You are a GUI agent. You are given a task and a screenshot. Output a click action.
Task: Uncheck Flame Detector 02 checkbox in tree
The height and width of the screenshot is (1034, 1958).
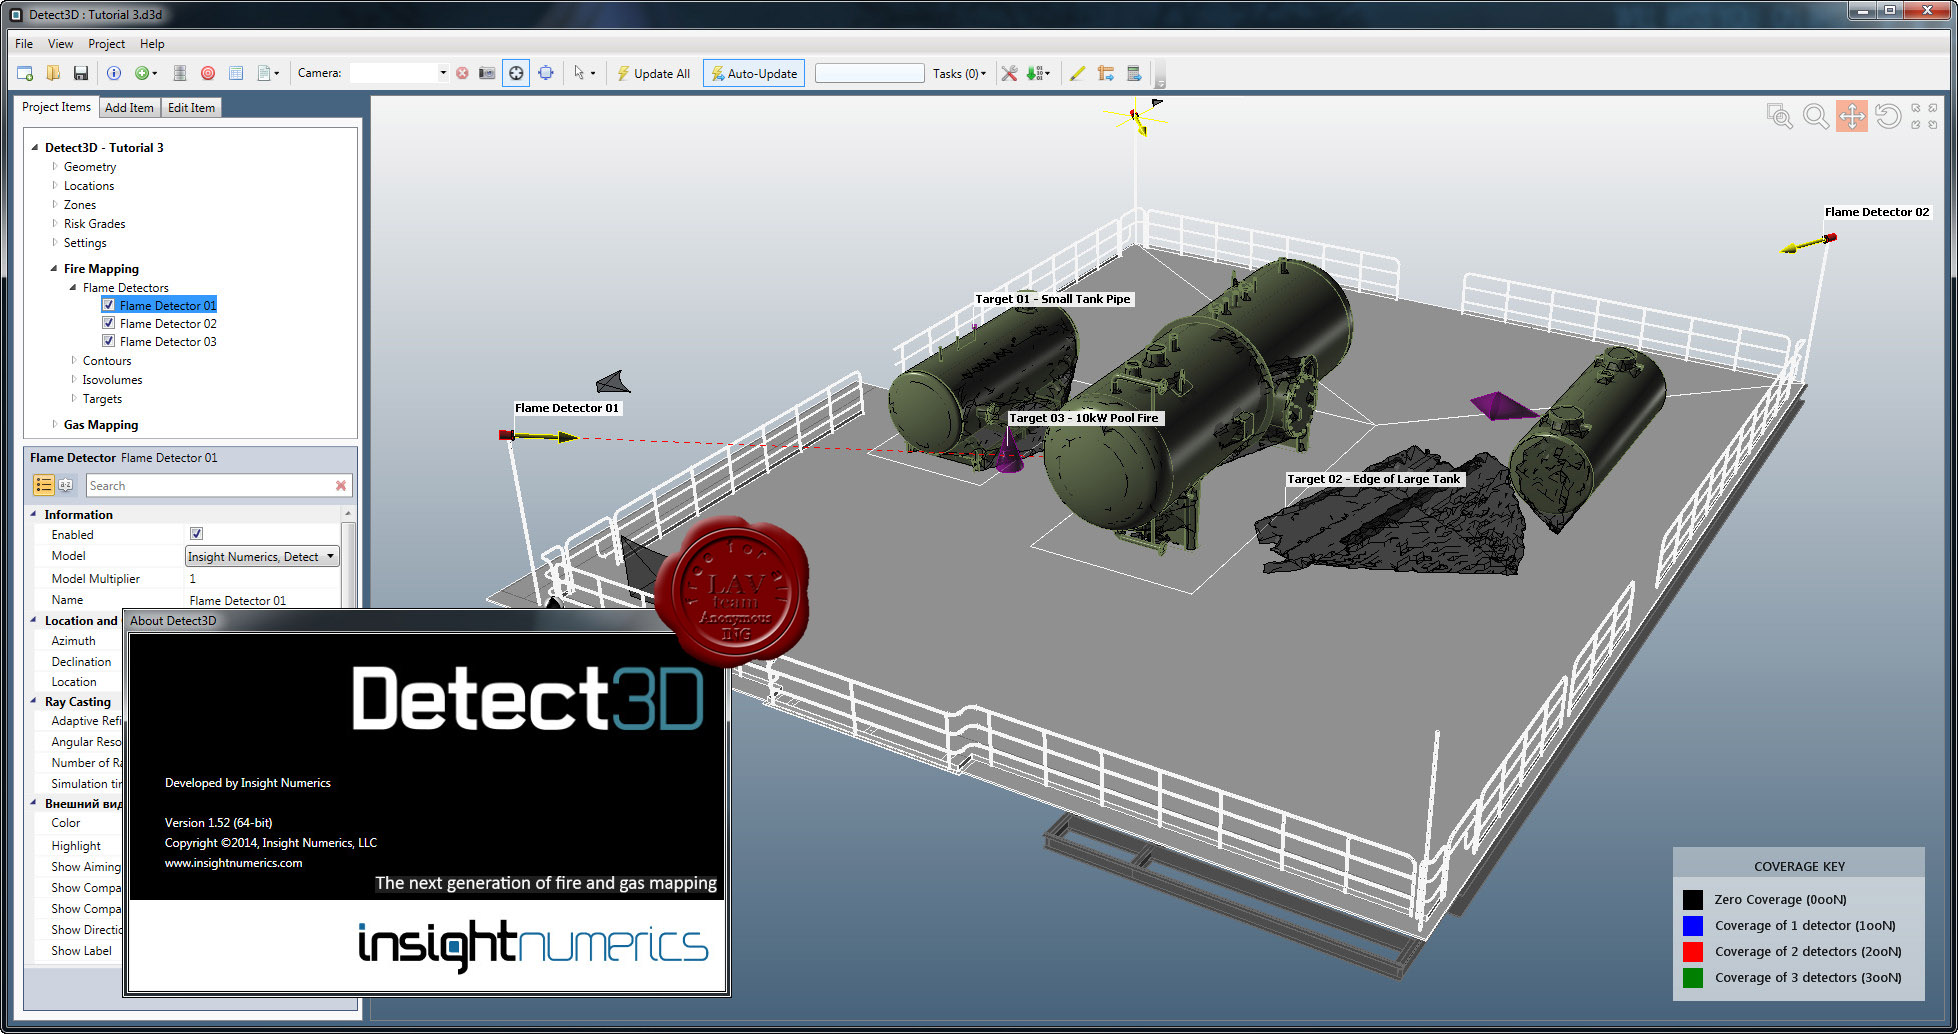click(x=108, y=323)
